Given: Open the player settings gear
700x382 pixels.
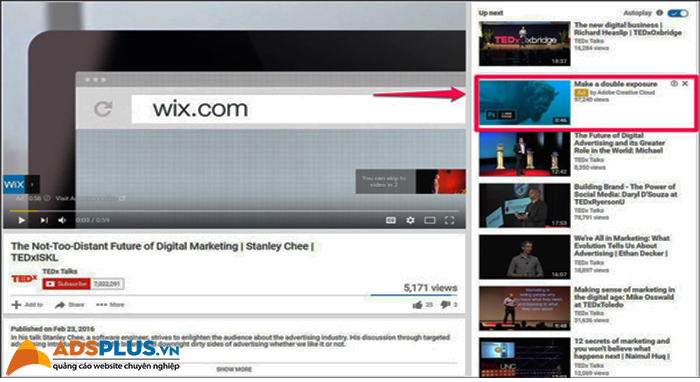Looking at the screenshot, I should click(x=410, y=220).
